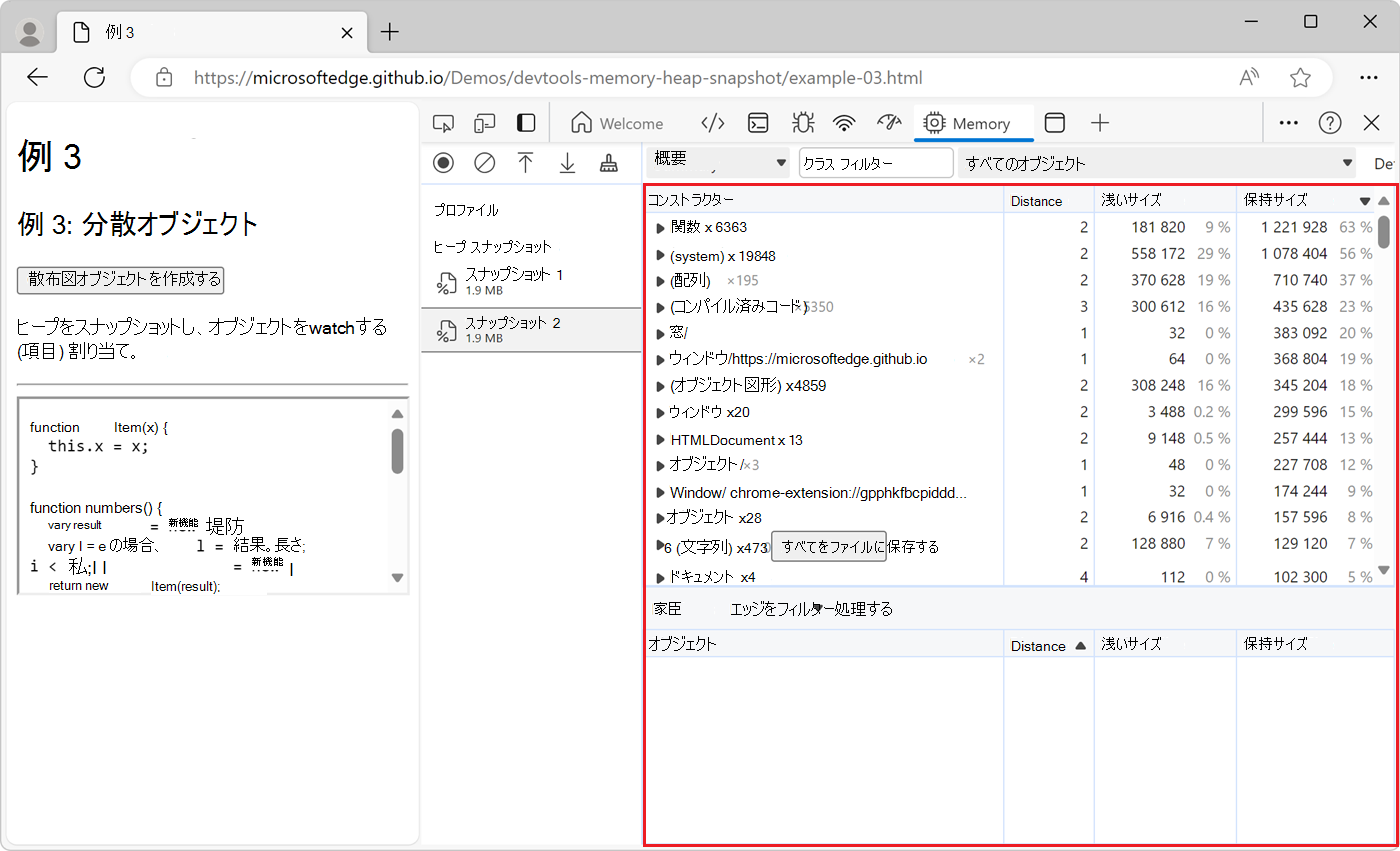
Task: Select スナップショット 1 profile
Action: [x=531, y=282]
